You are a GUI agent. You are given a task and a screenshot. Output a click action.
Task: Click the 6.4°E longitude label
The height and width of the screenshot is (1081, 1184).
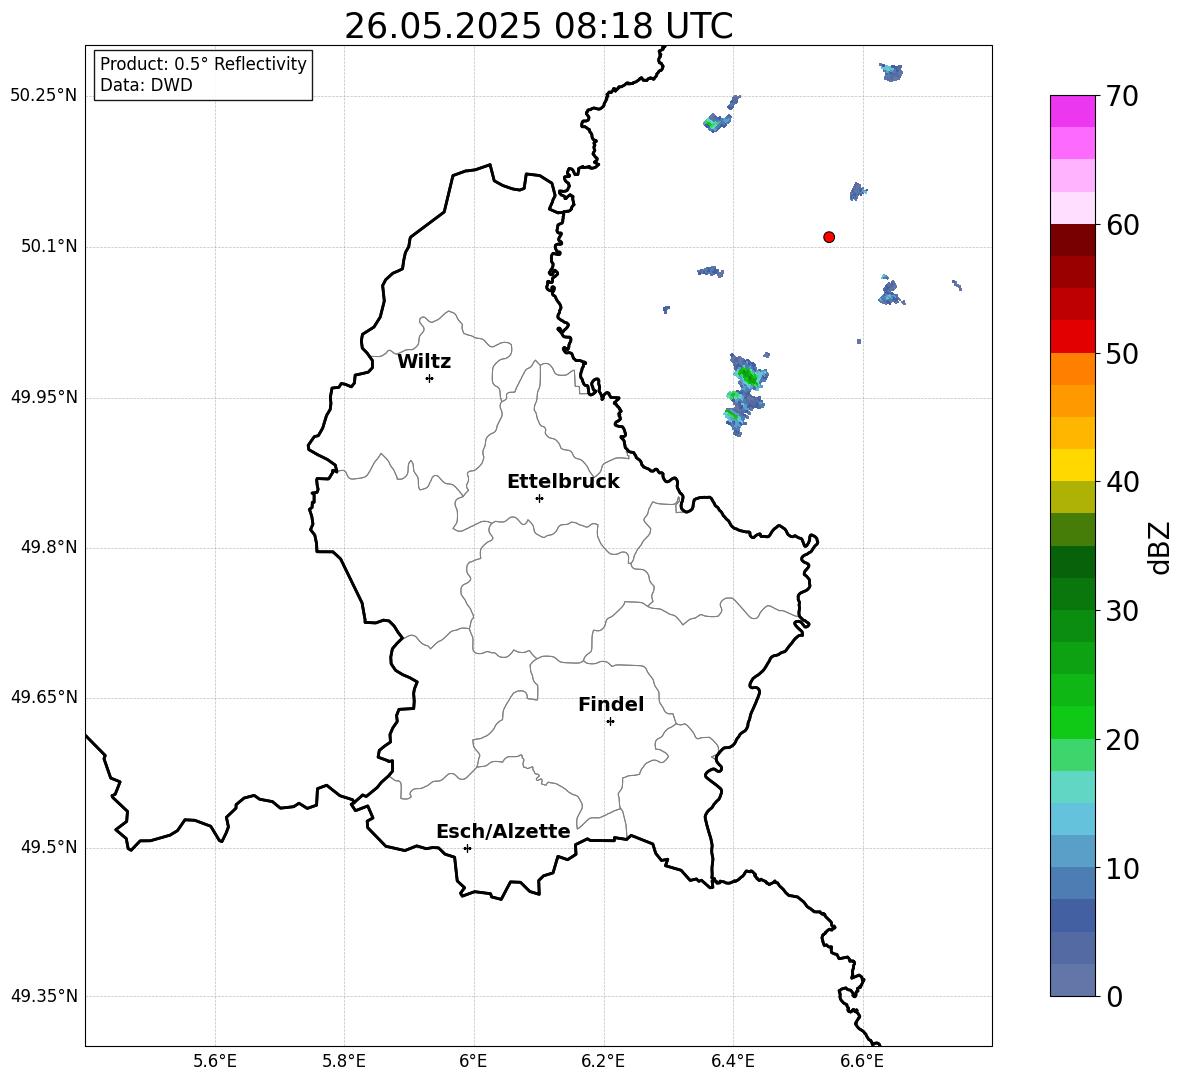click(x=732, y=1061)
